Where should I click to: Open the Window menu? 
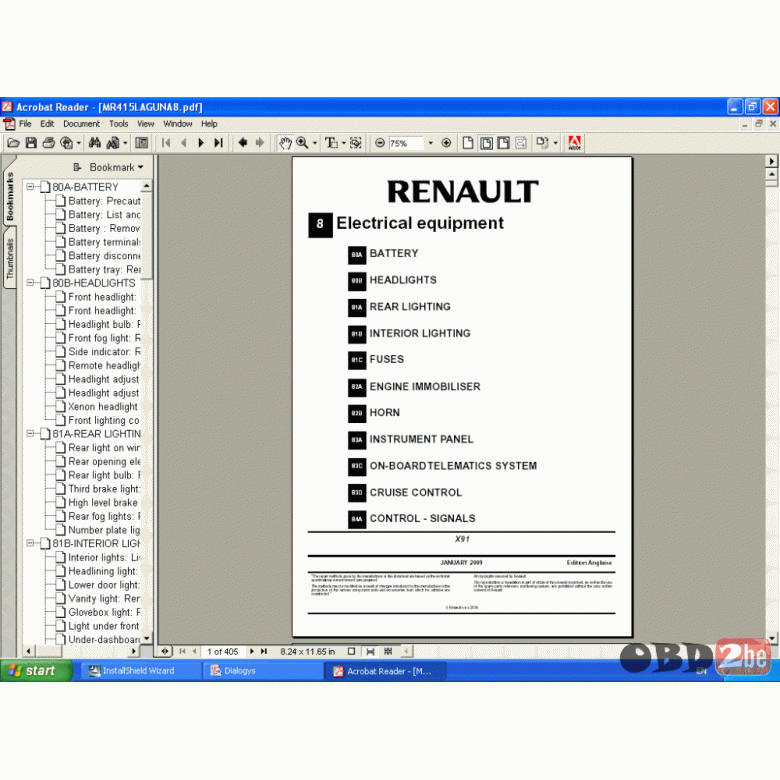[178, 124]
